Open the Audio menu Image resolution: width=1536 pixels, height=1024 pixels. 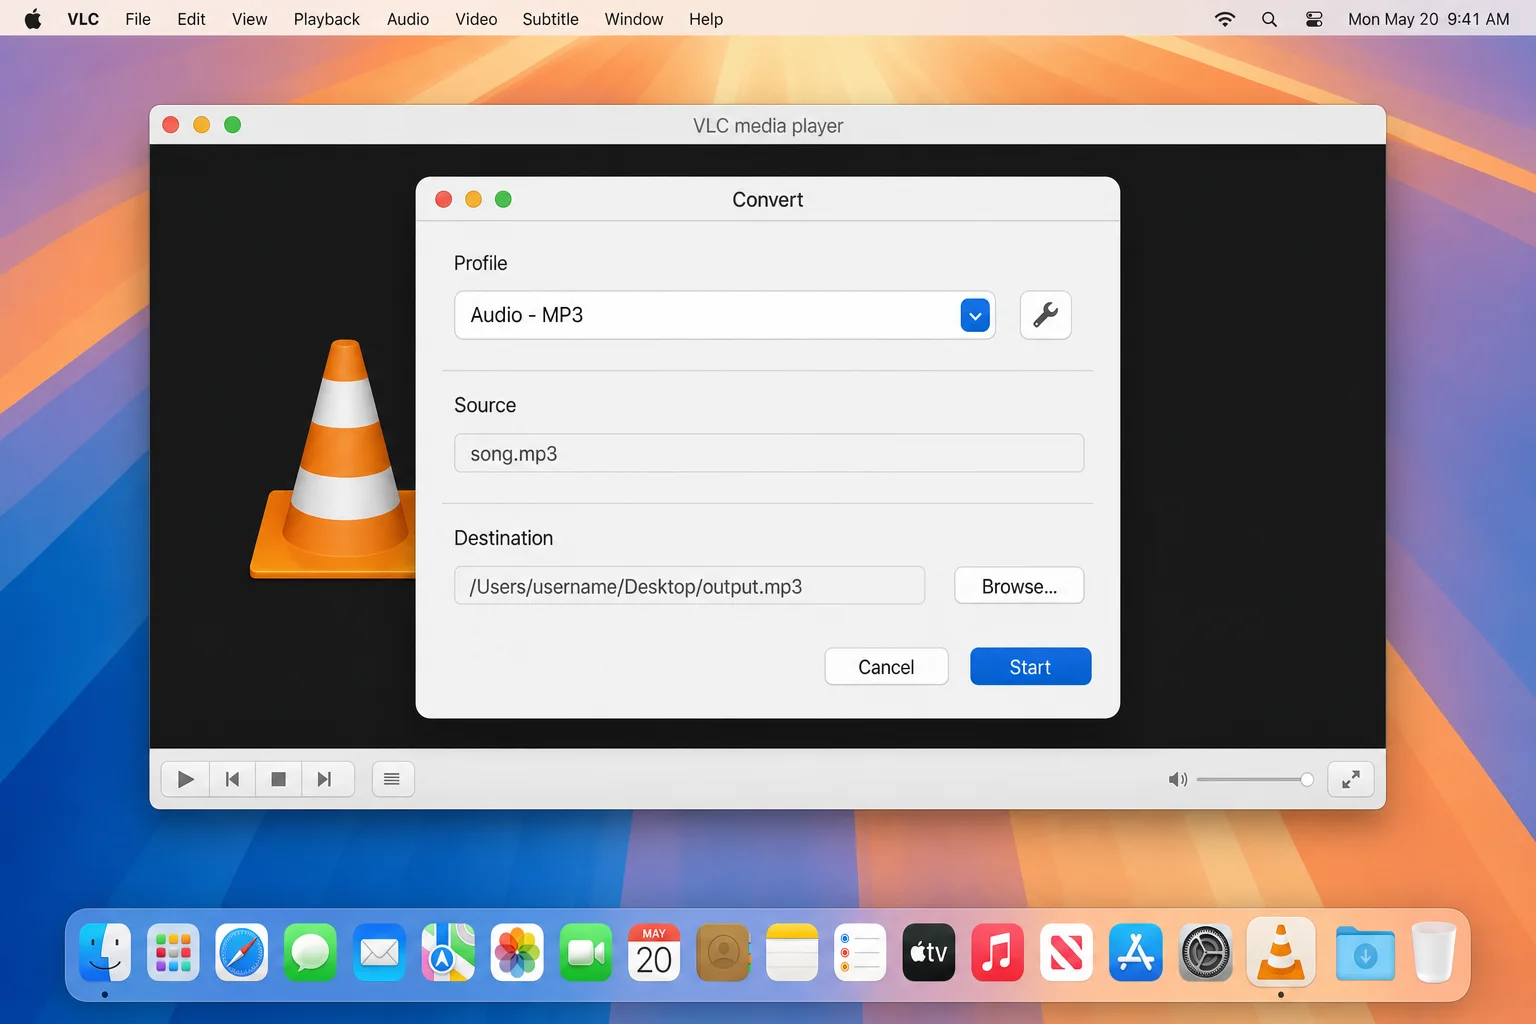(408, 19)
